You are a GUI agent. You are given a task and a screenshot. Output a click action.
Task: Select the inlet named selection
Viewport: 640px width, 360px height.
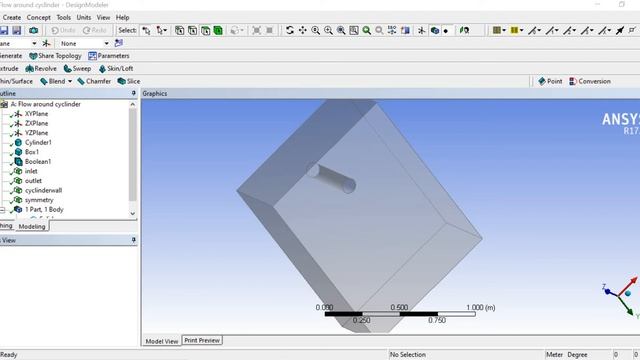(x=31, y=171)
